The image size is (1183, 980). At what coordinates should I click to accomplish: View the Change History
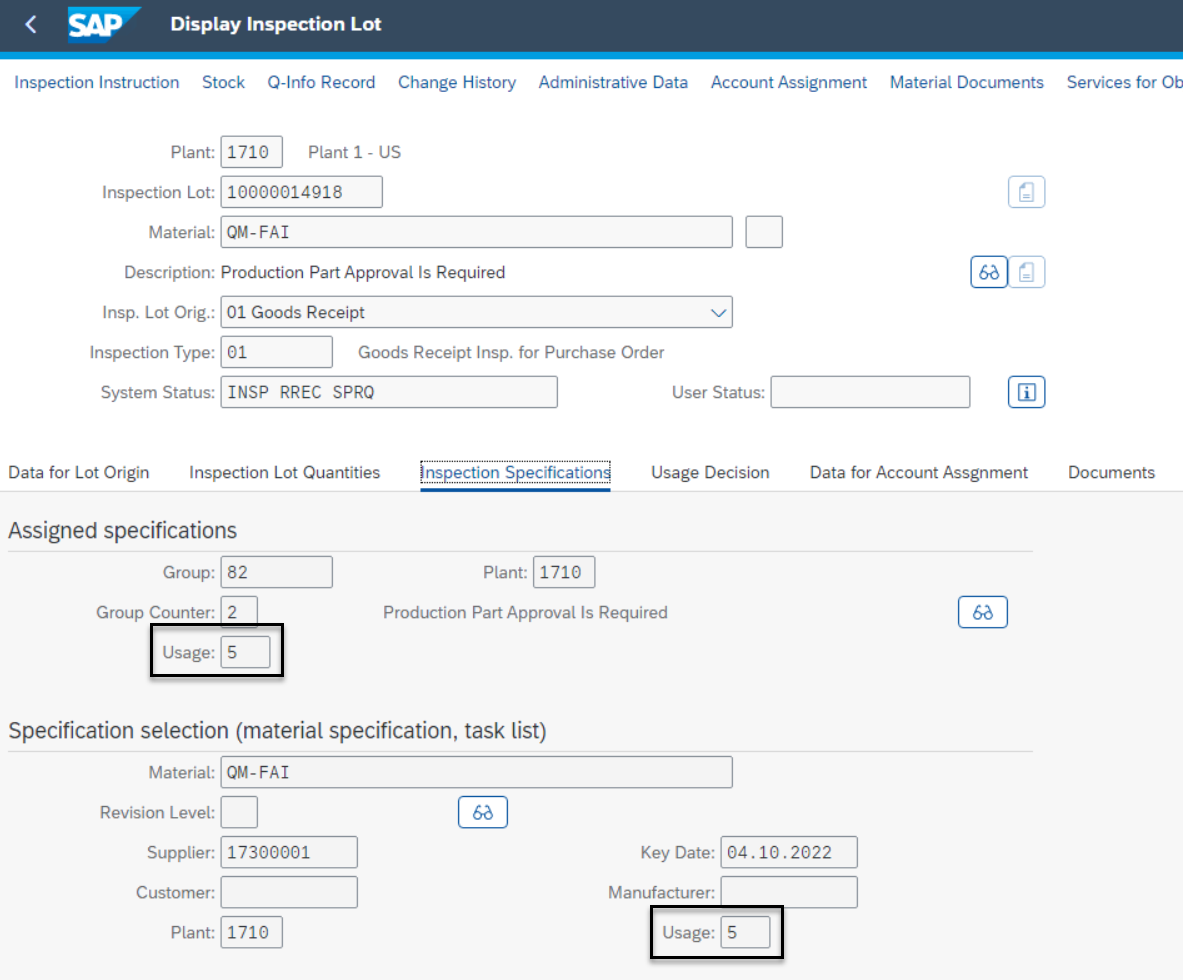[457, 82]
